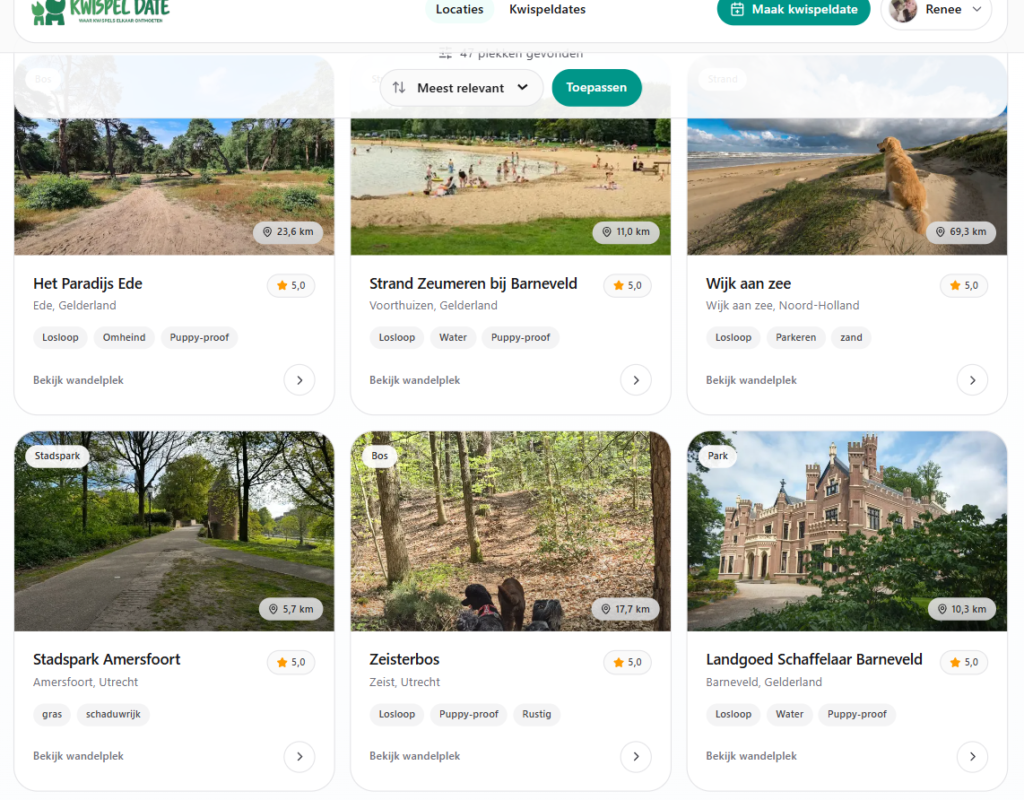The height and width of the screenshot is (800, 1024).
Task: Click the 69,3 km distance badge
Action: pos(961,232)
